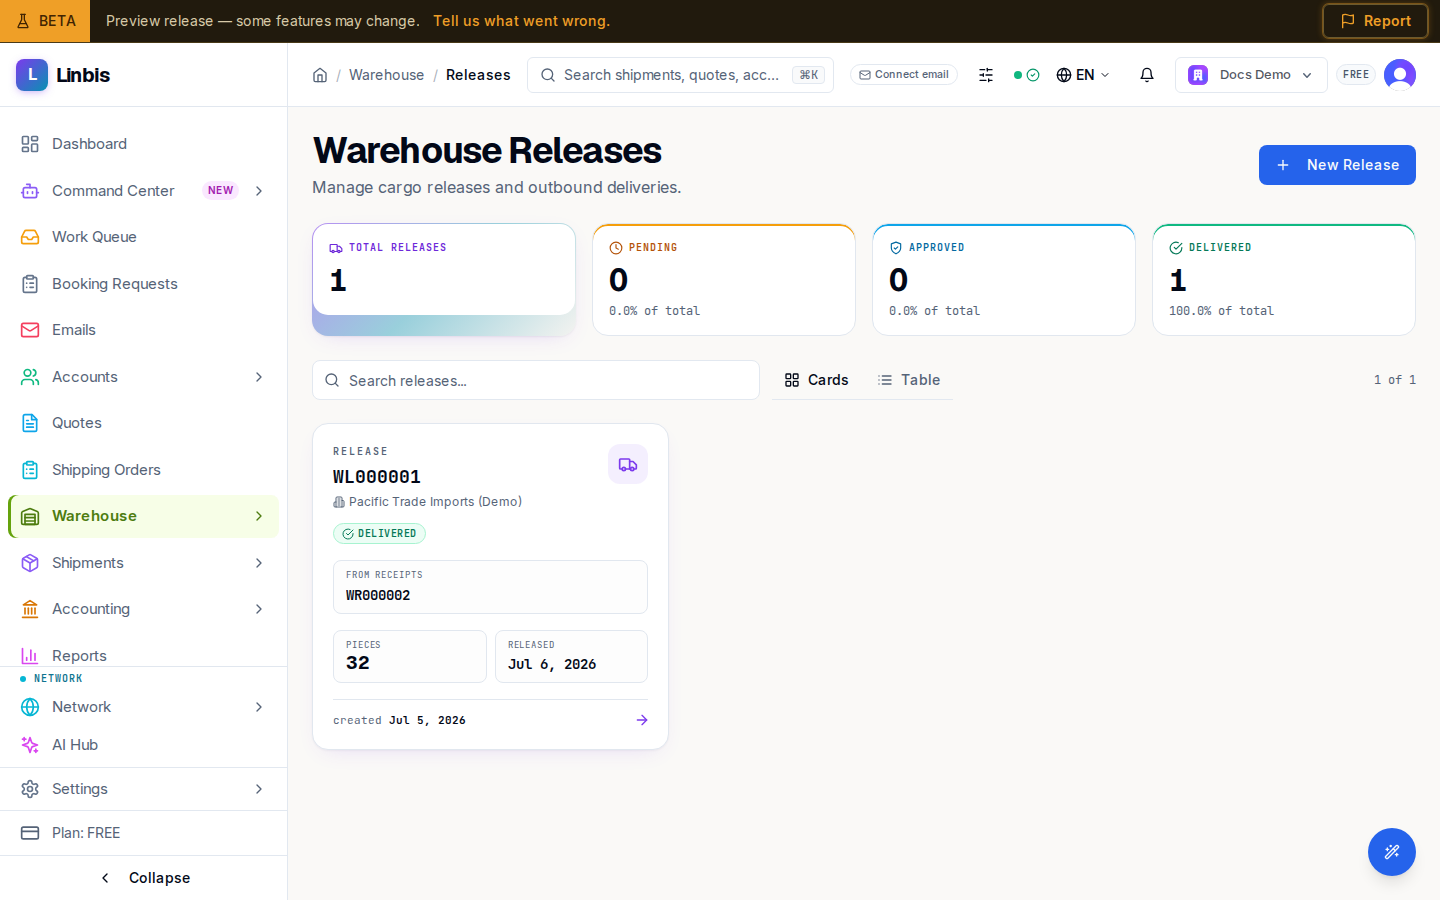Click Warehouse in the breadcrumb

point(386,75)
